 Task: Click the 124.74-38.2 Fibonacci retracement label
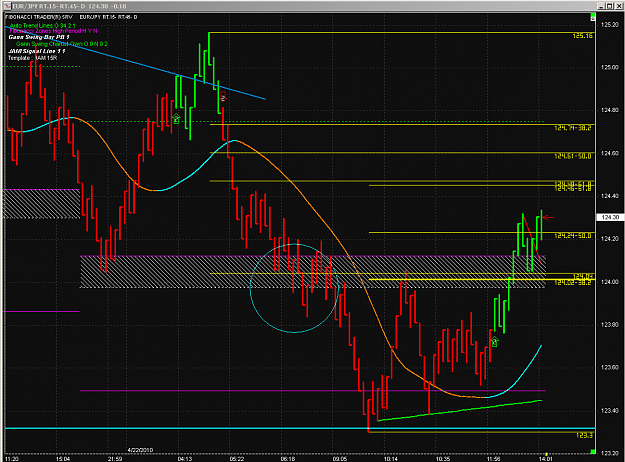coord(573,128)
